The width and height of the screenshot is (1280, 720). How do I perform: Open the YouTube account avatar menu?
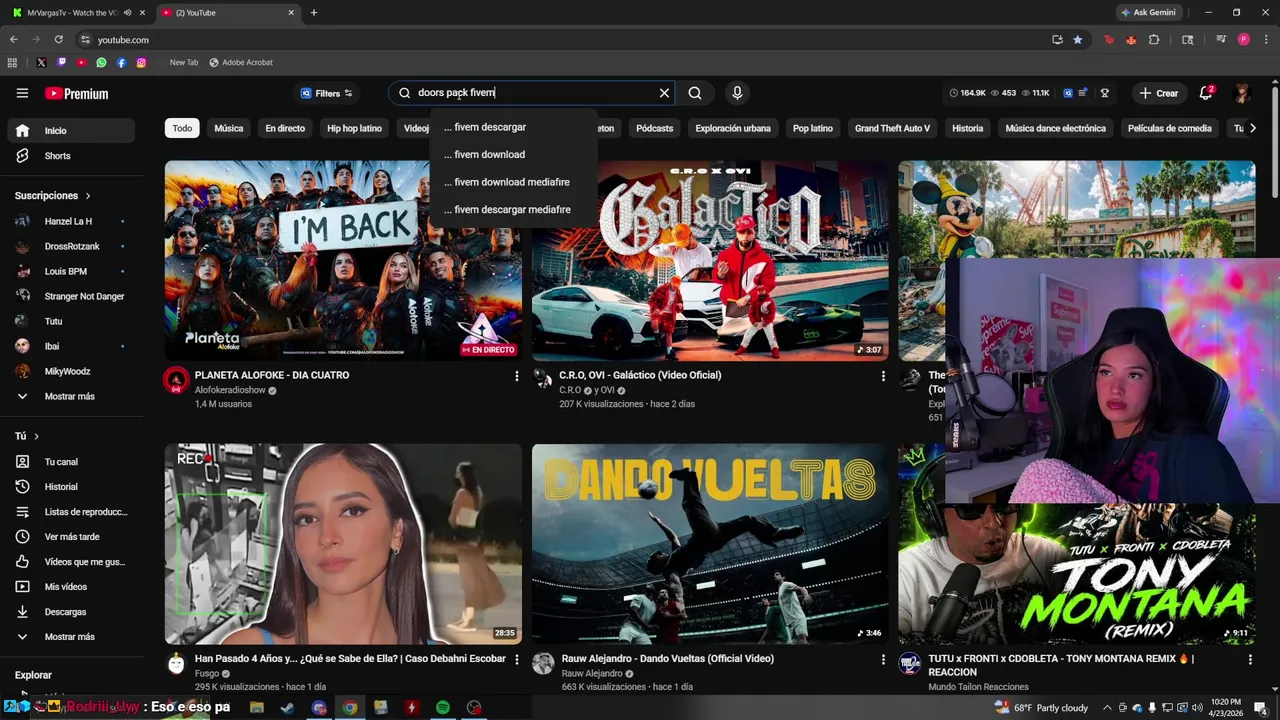point(1242,93)
